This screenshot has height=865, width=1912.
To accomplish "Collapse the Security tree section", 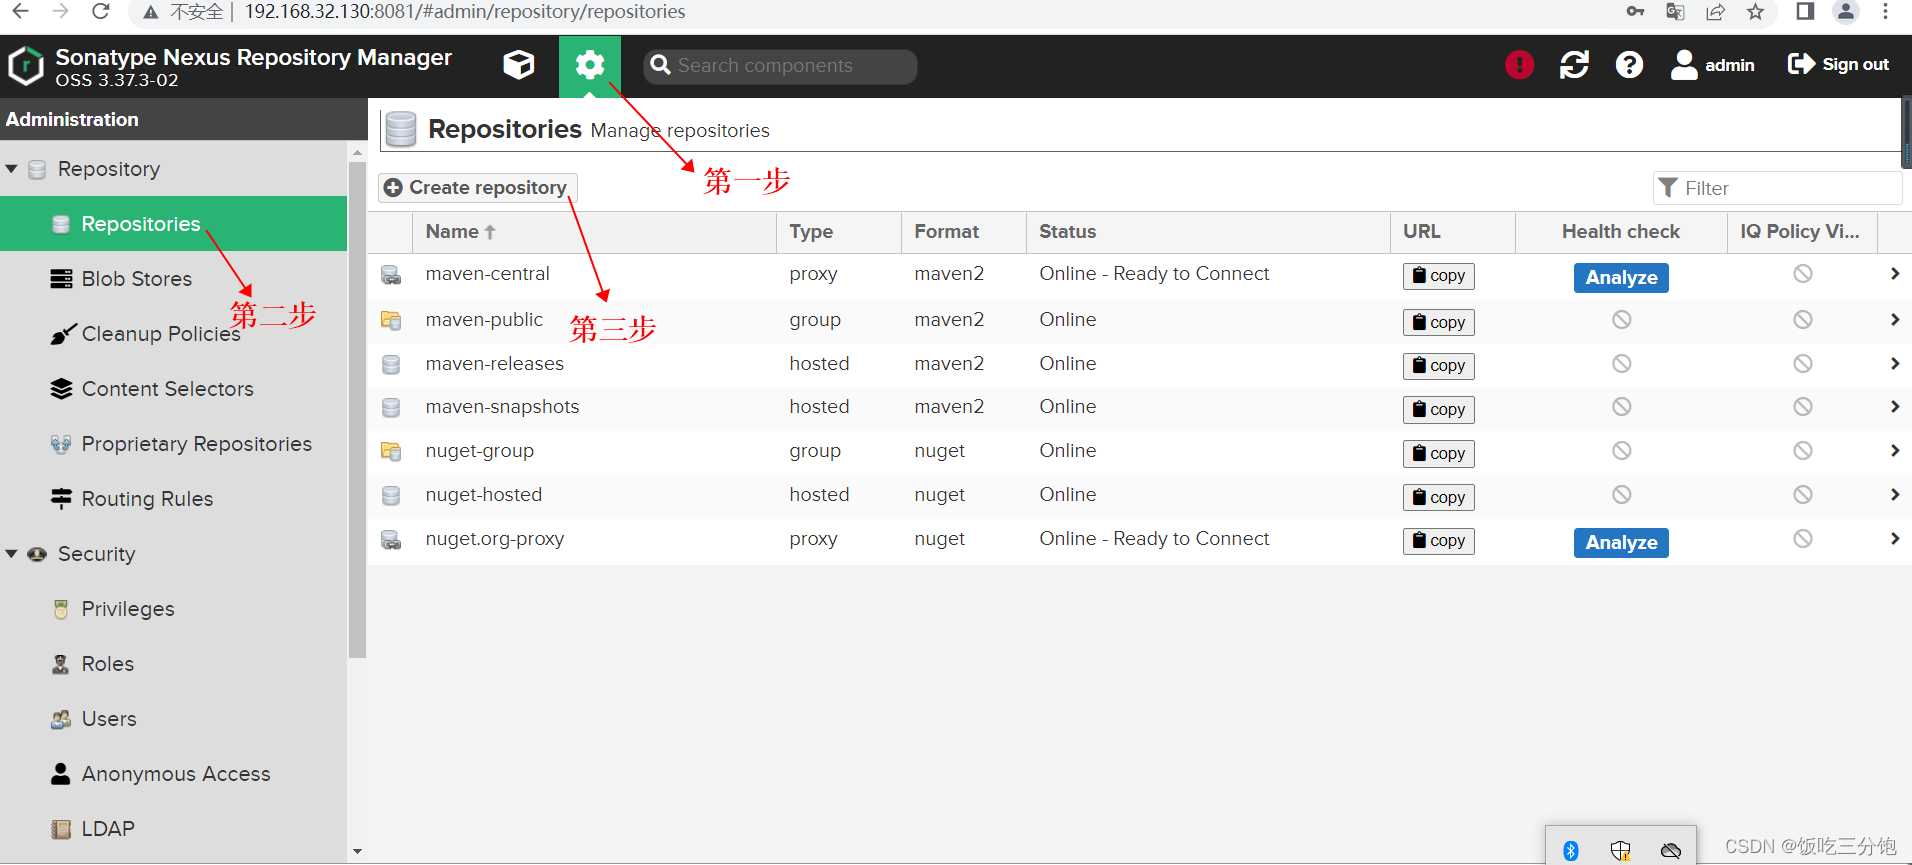I will coord(12,554).
